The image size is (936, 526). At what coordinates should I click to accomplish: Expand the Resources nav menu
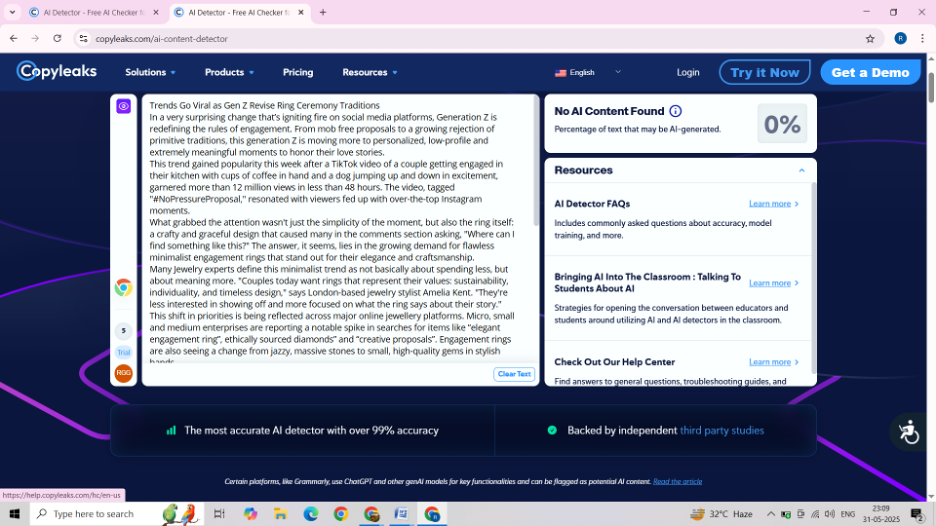point(370,72)
